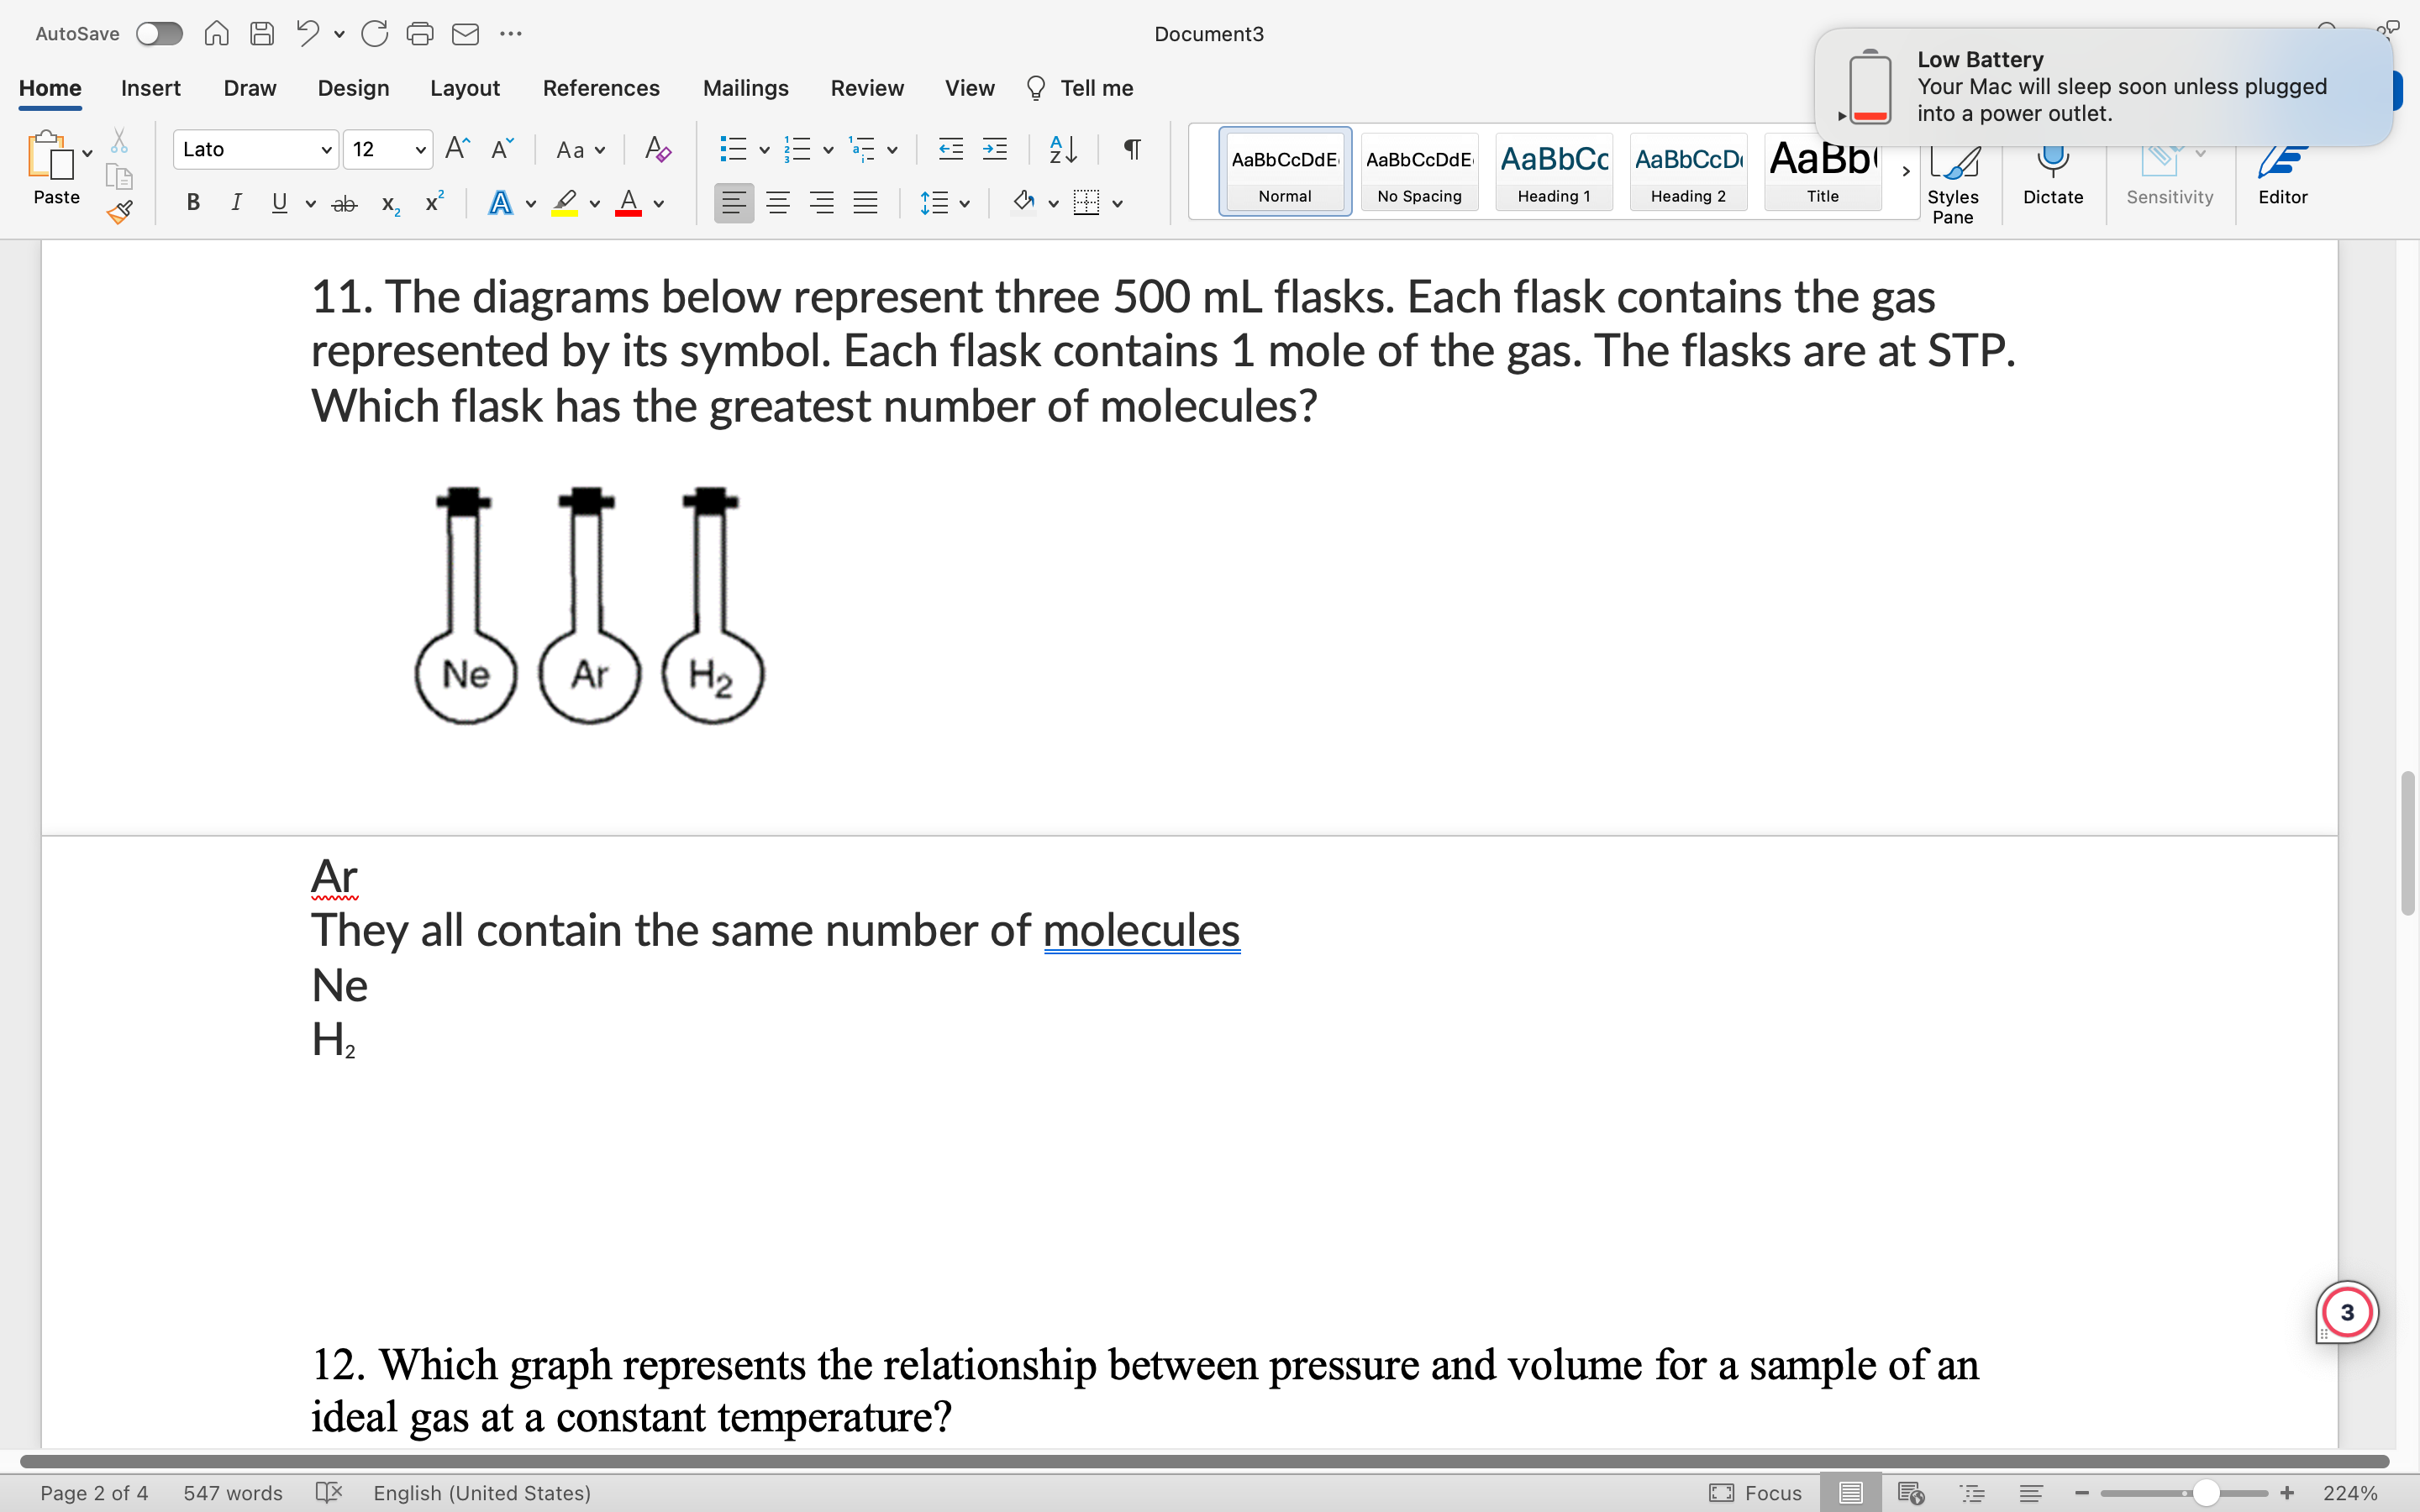Open the Layout ribbon tab
Viewport: 2420px width, 1512px height.
tap(464, 88)
